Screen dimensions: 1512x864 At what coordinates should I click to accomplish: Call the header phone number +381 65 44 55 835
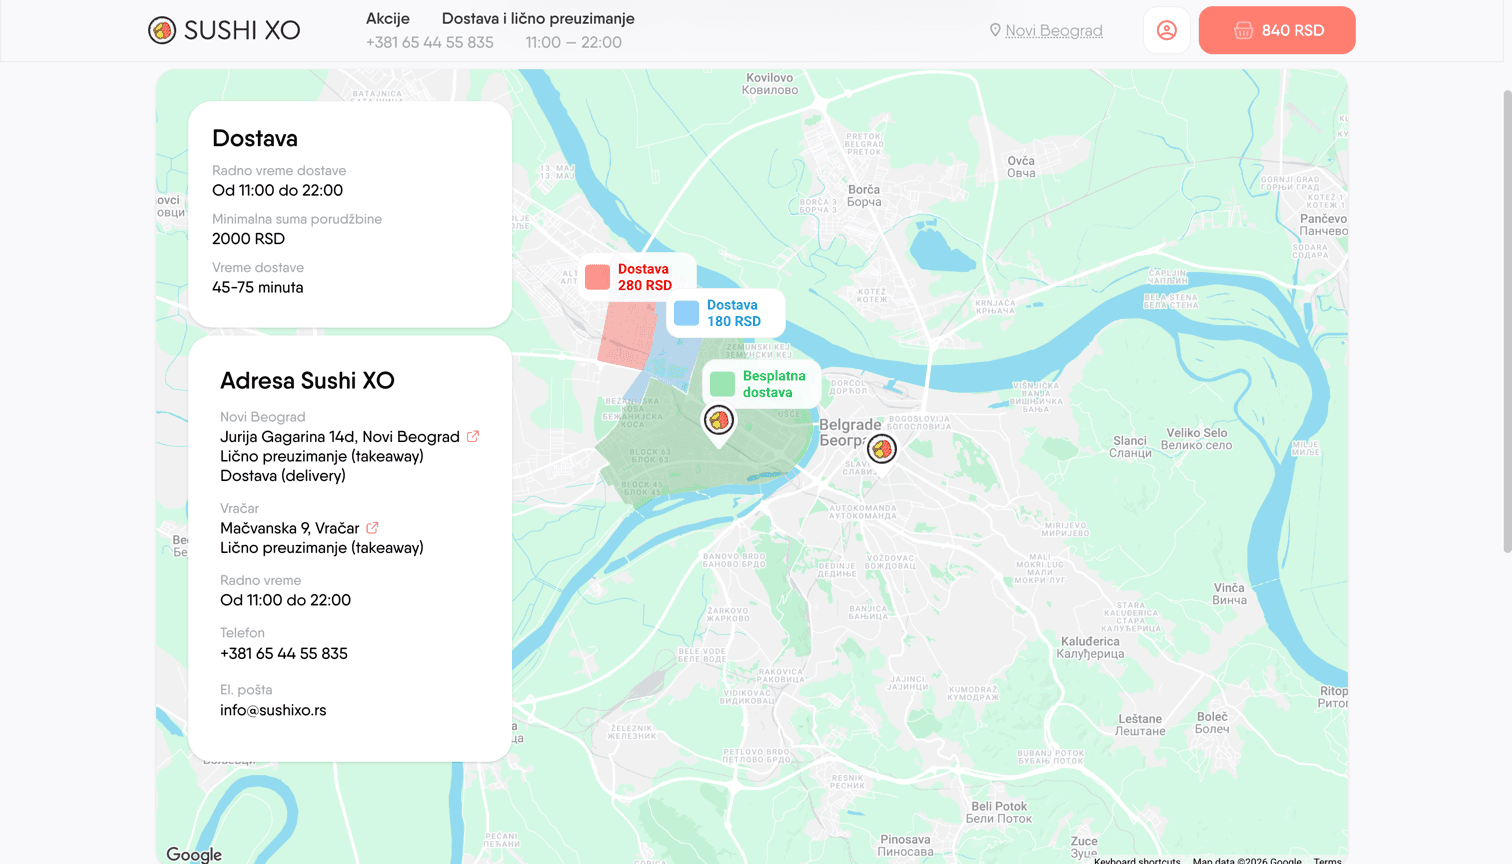[x=430, y=42]
